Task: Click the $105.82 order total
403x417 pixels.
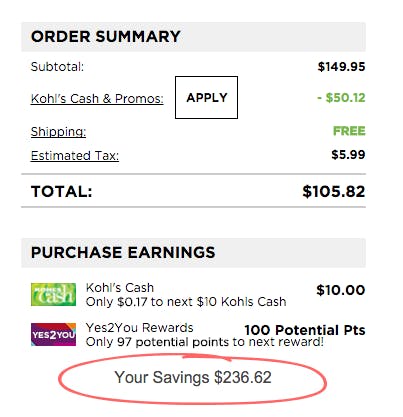Action: (x=334, y=192)
